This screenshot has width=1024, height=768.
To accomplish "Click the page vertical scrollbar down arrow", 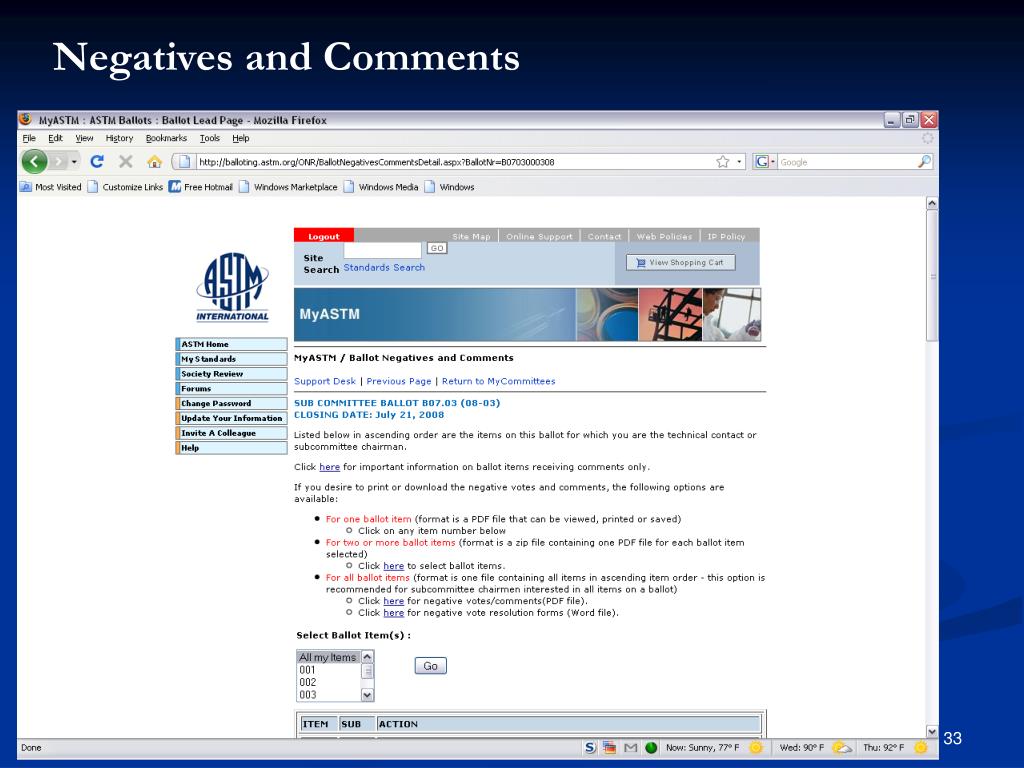I will click(x=932, y=732).
